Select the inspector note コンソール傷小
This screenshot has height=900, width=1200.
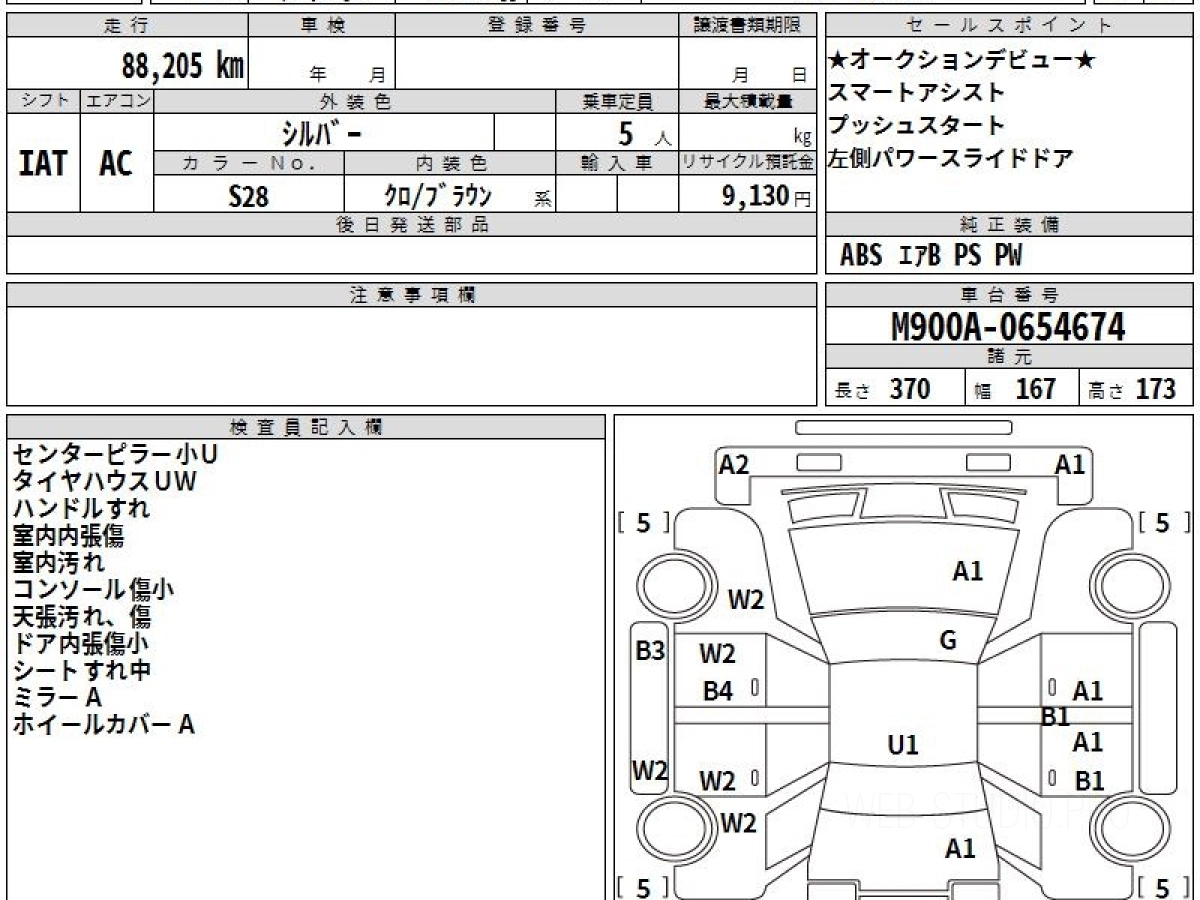(93, 589)
